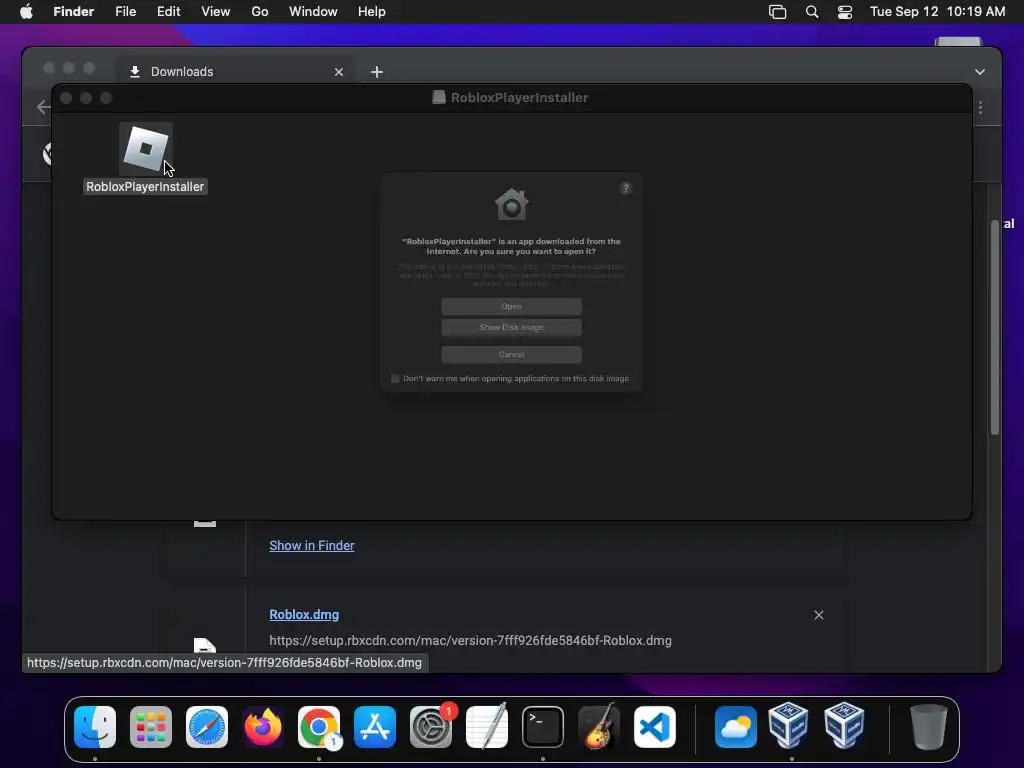The width and height of the screenshot is (1024, 768).
Task: Open the RobloxPlayerInstaller app icon
Action: [x=146, y=149]
